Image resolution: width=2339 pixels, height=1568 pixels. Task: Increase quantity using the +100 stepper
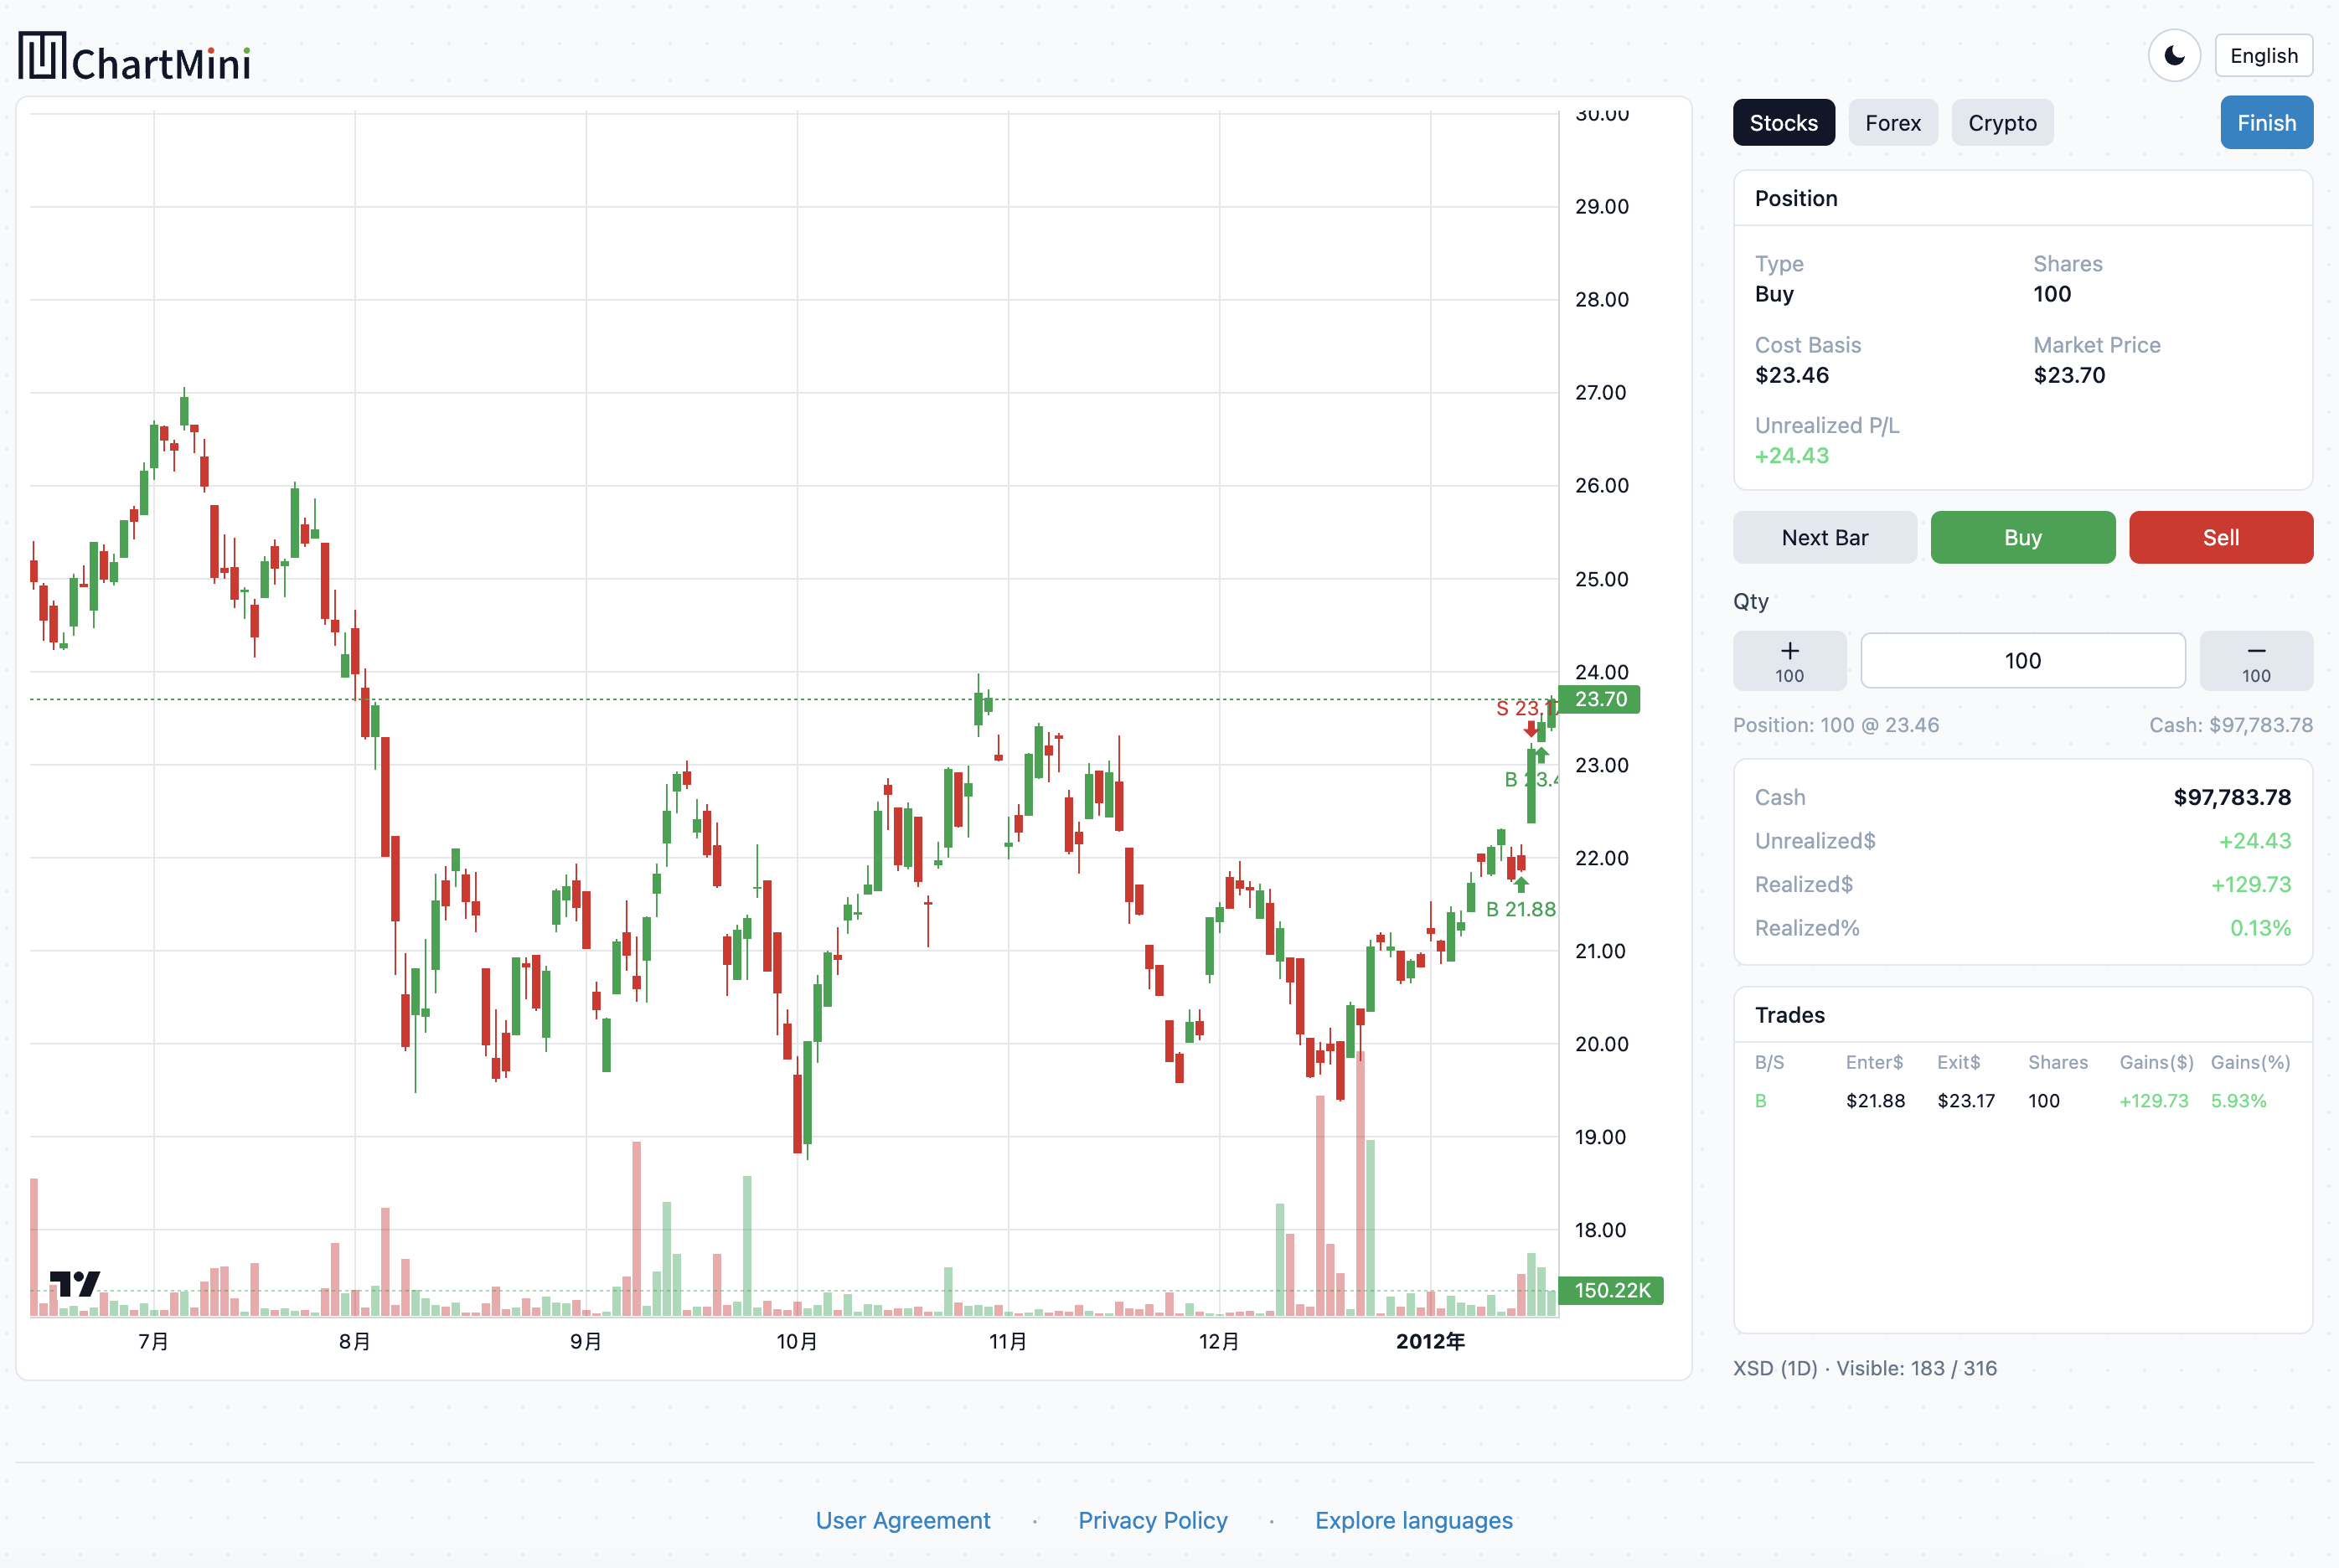(1789, 660)
